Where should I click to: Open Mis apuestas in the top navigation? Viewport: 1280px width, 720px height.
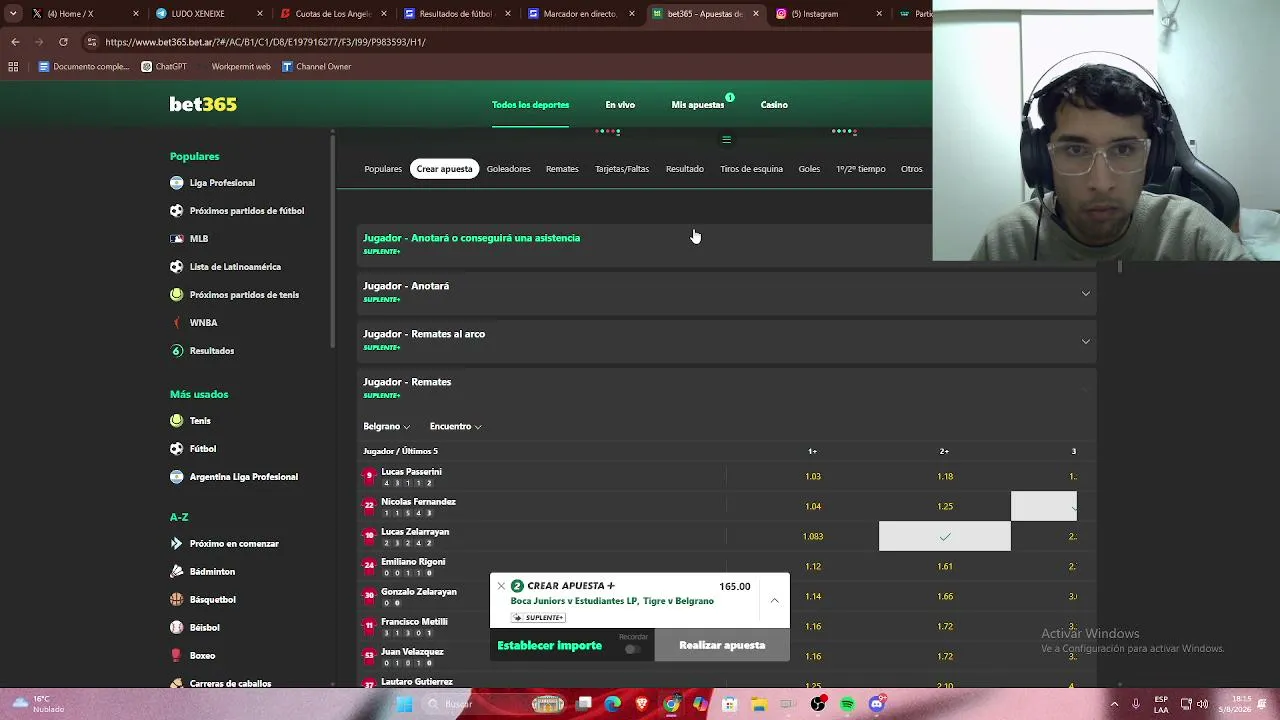(698, 105)
